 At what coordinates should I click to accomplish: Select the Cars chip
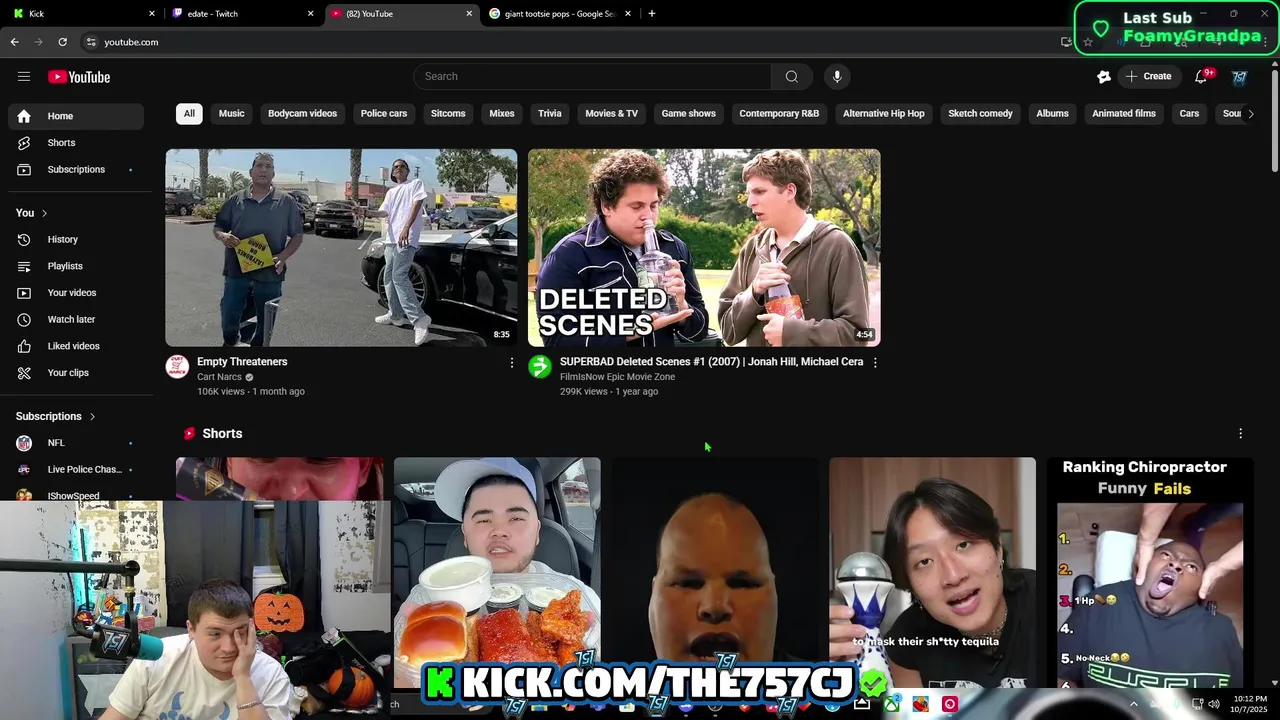coord(1189,114)
